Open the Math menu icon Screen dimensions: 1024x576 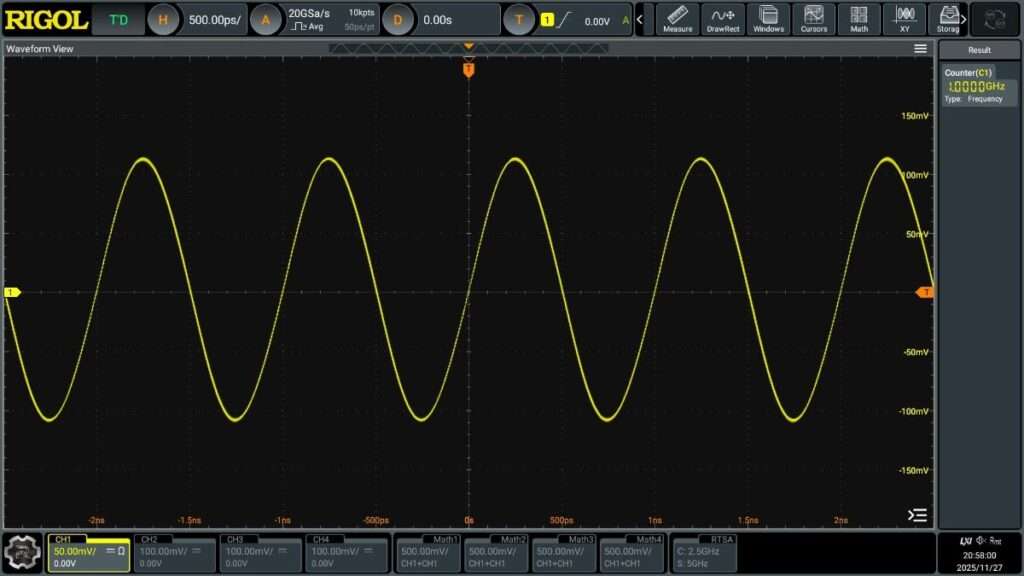[x=858, y=19]
